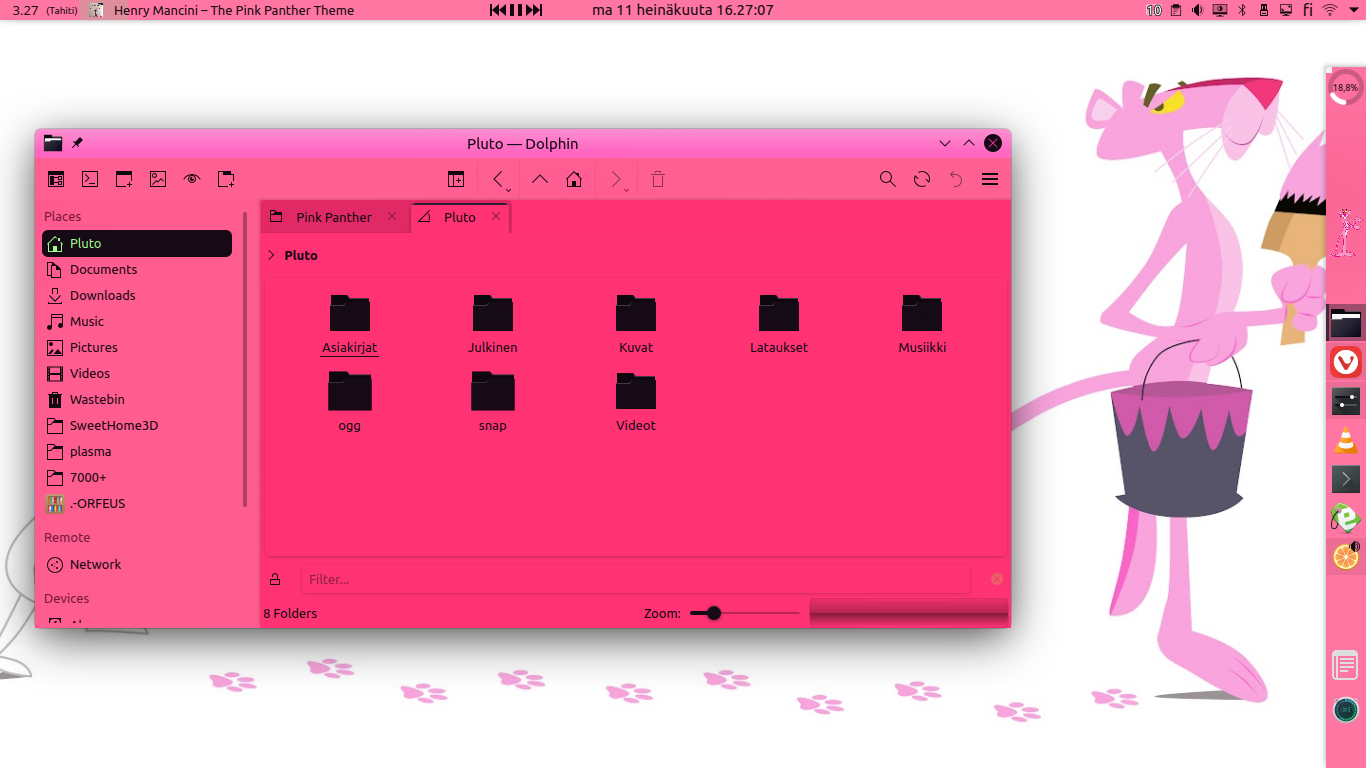Close the Pluto tab

coord(496,216)
